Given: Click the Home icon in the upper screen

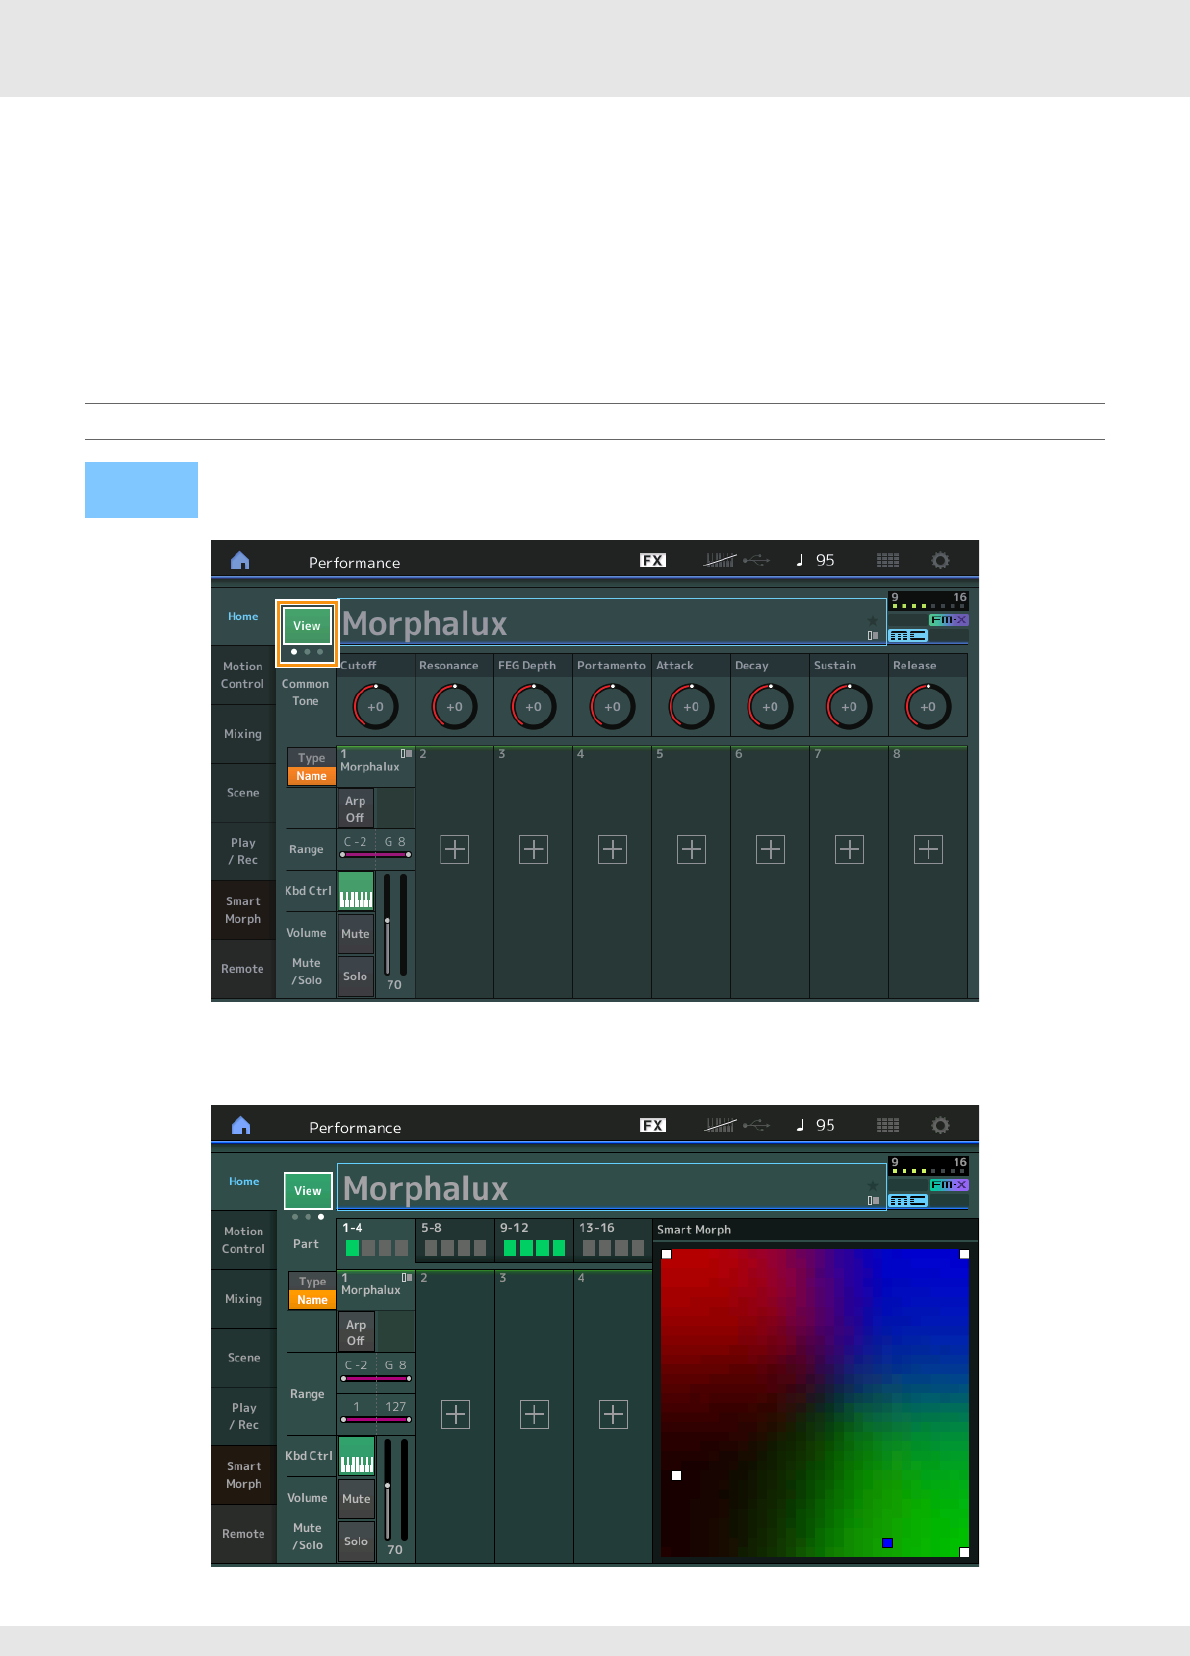Looking at the screenshot, I should tap(240, 561).
